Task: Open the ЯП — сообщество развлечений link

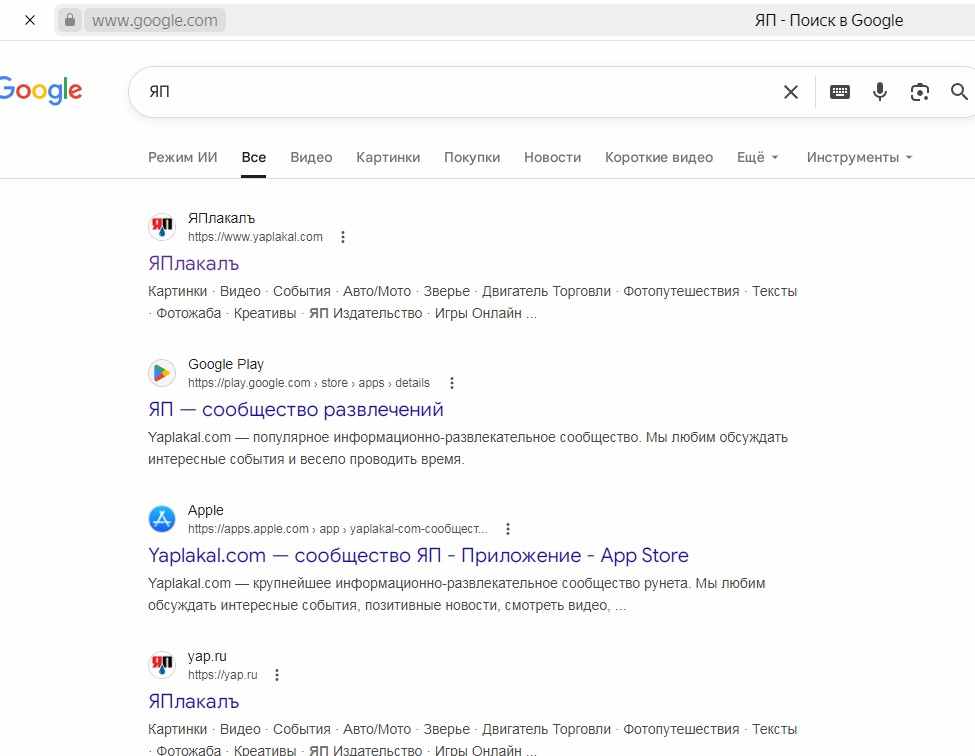Action: [296, 410]
